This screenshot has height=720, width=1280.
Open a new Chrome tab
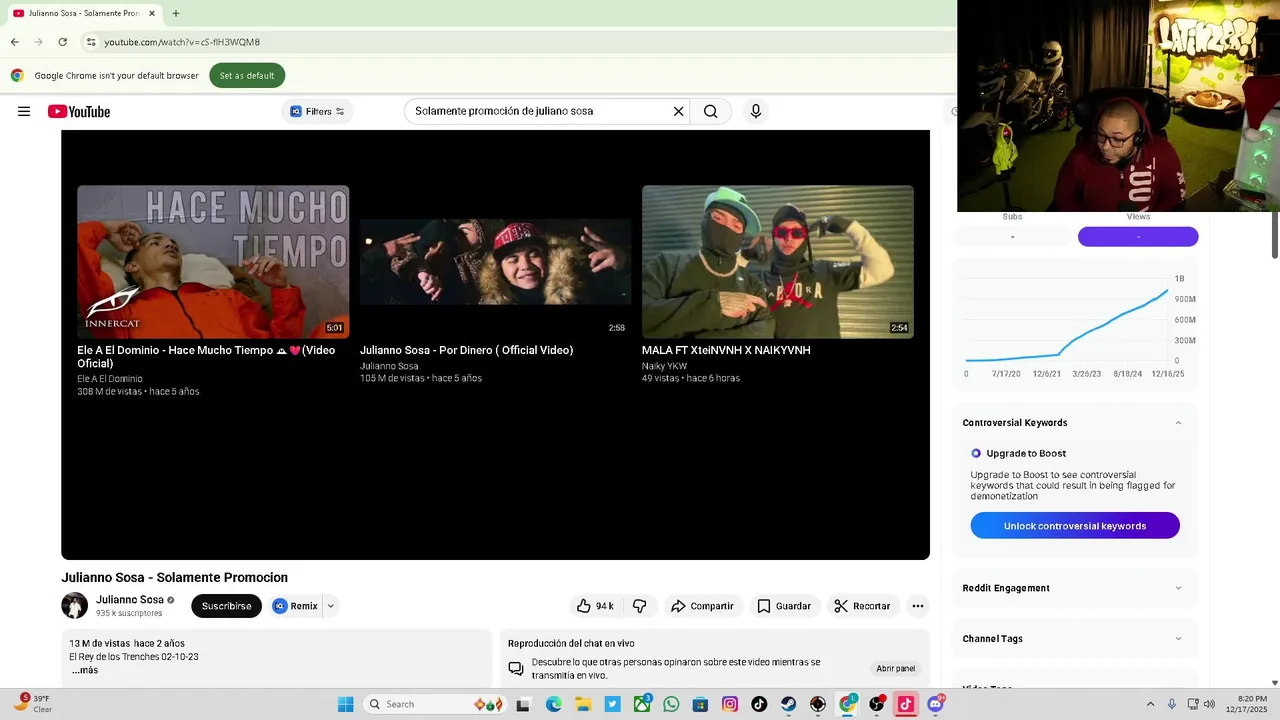176,13
